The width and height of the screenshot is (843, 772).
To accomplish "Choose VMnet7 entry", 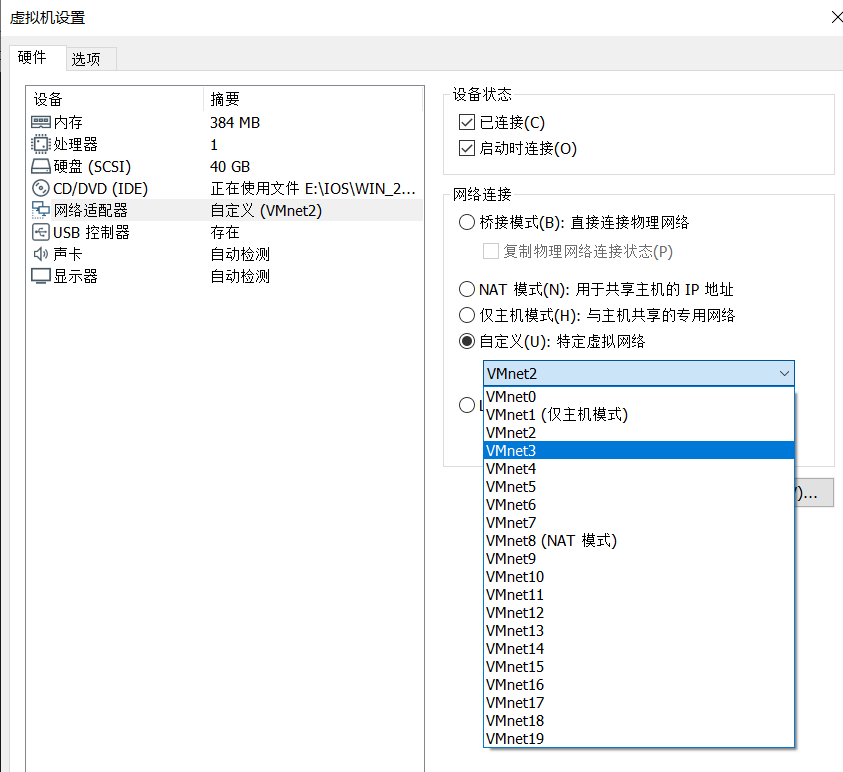I will pyautogui.click(x=639, y=523).
